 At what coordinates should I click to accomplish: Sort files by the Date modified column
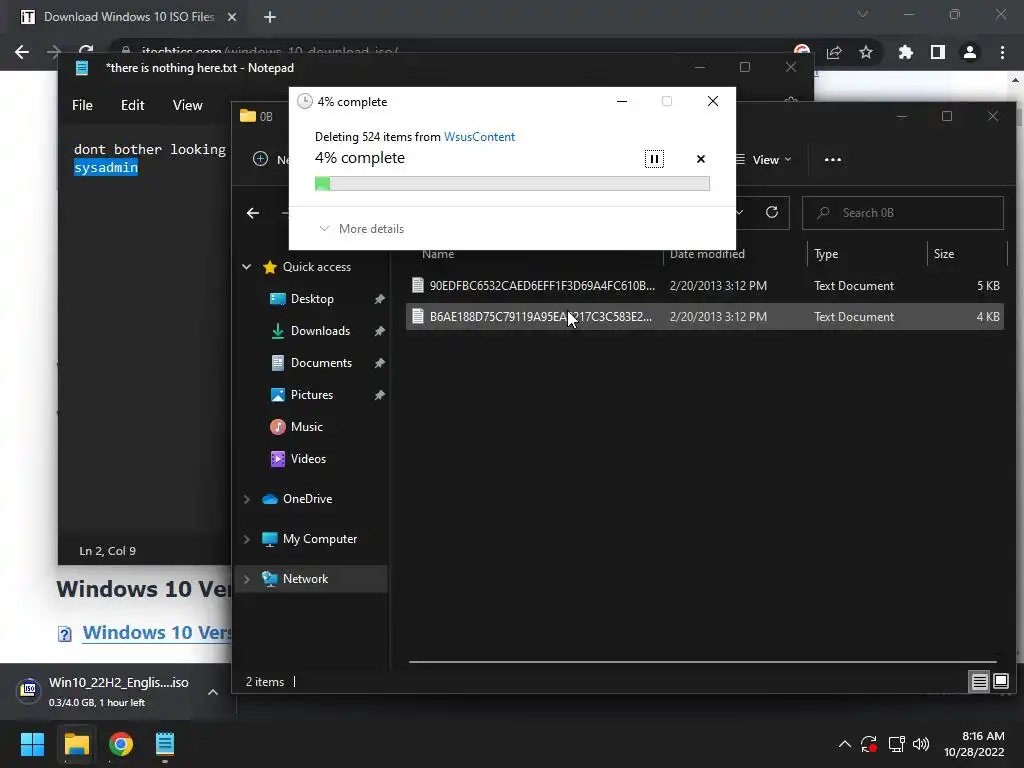707,253
